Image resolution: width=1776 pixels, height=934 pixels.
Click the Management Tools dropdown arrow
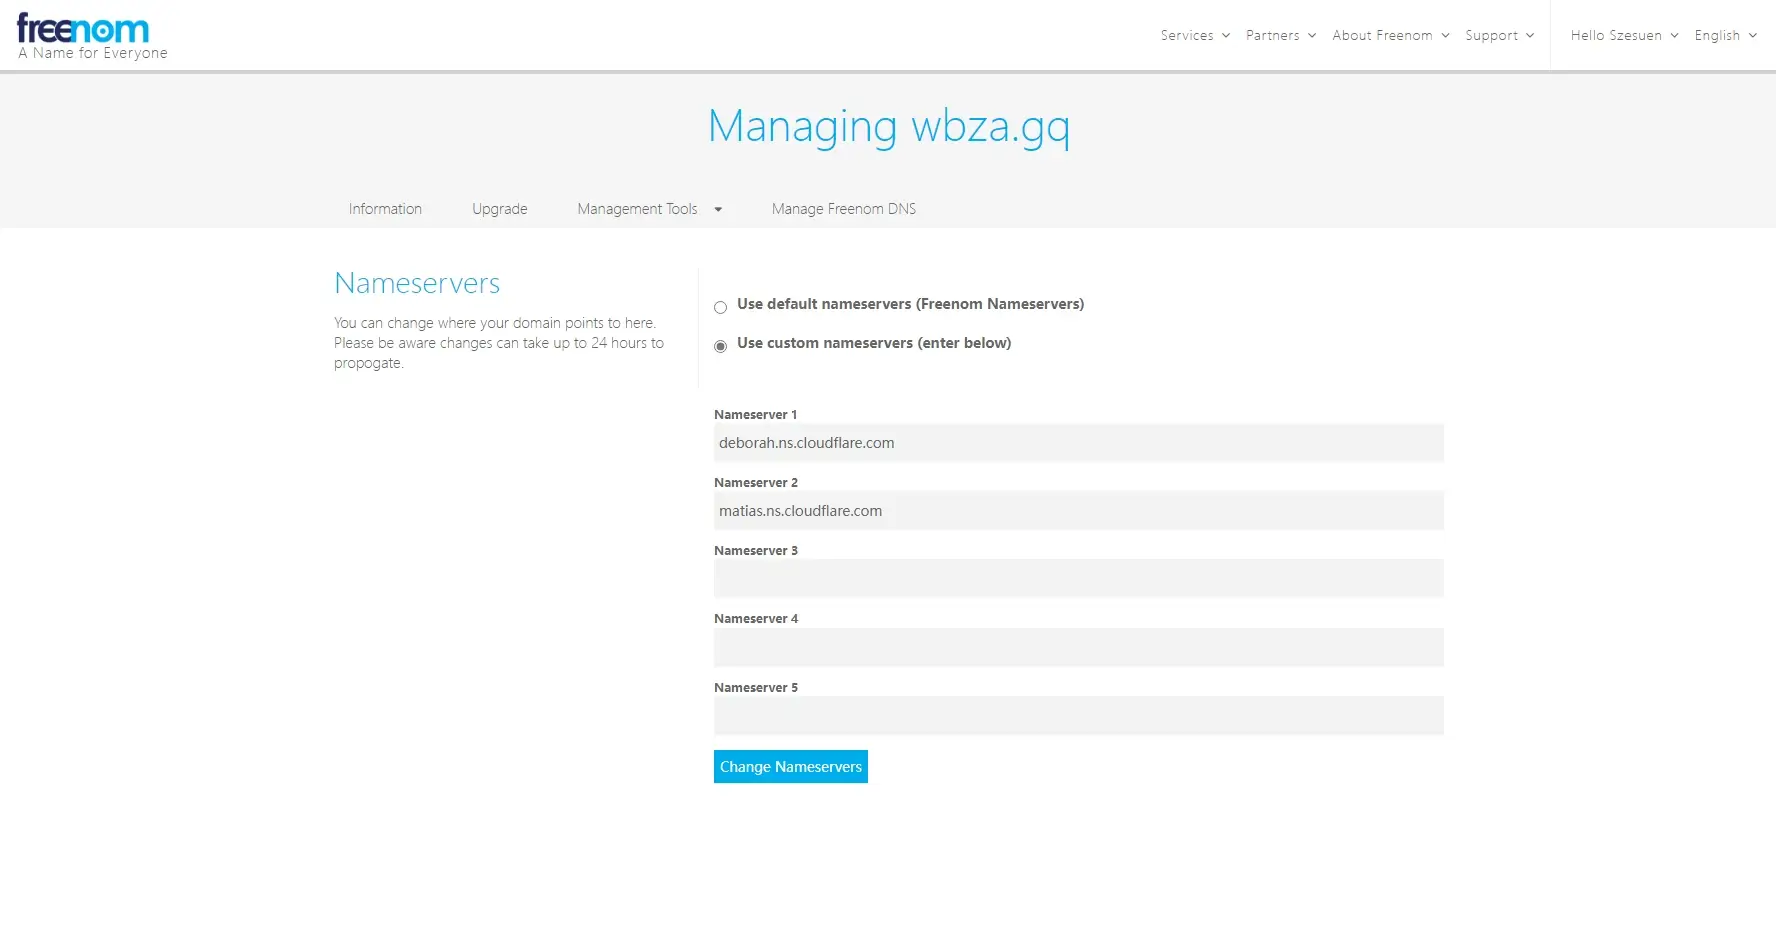coord(718,210)
